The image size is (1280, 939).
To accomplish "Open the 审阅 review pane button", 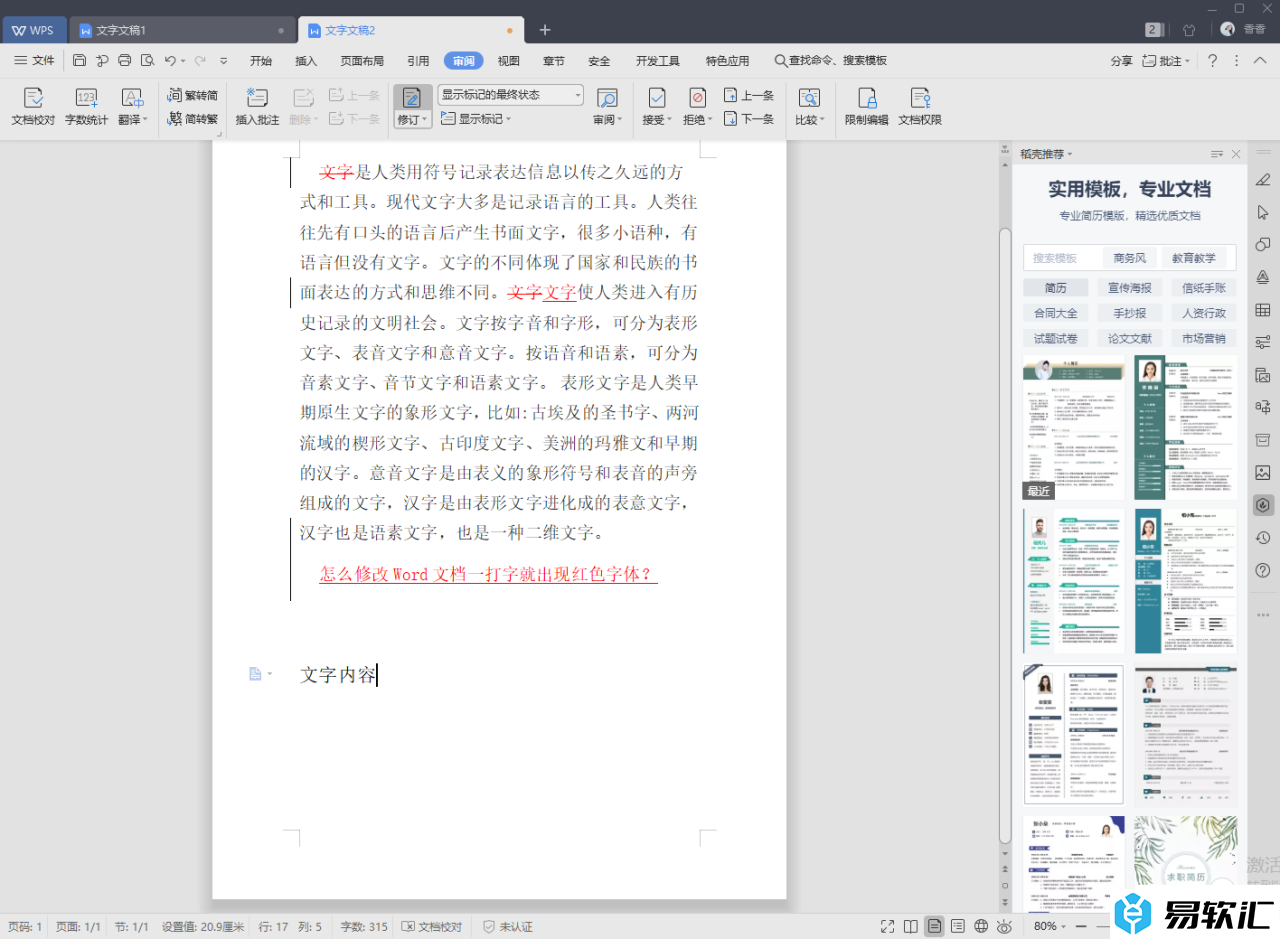I will click(x=606, y=107).
